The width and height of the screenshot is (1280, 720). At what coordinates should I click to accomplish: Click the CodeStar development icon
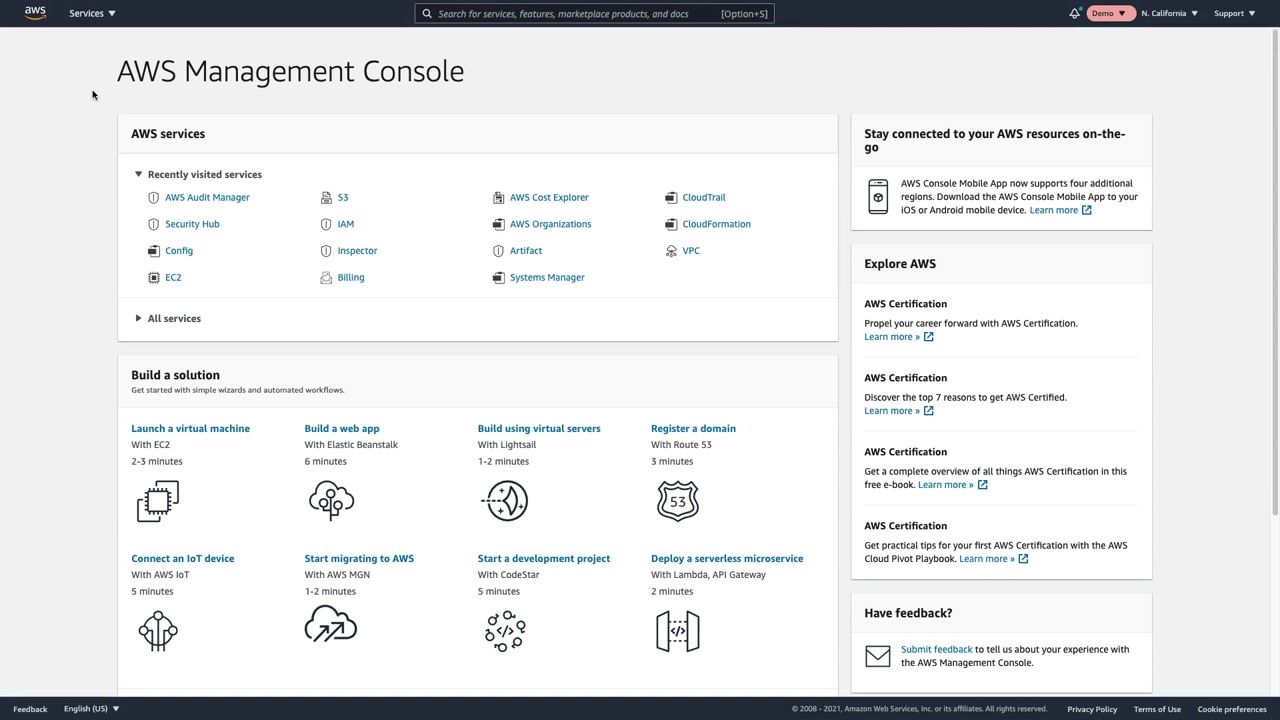click(x=505, y=631)
